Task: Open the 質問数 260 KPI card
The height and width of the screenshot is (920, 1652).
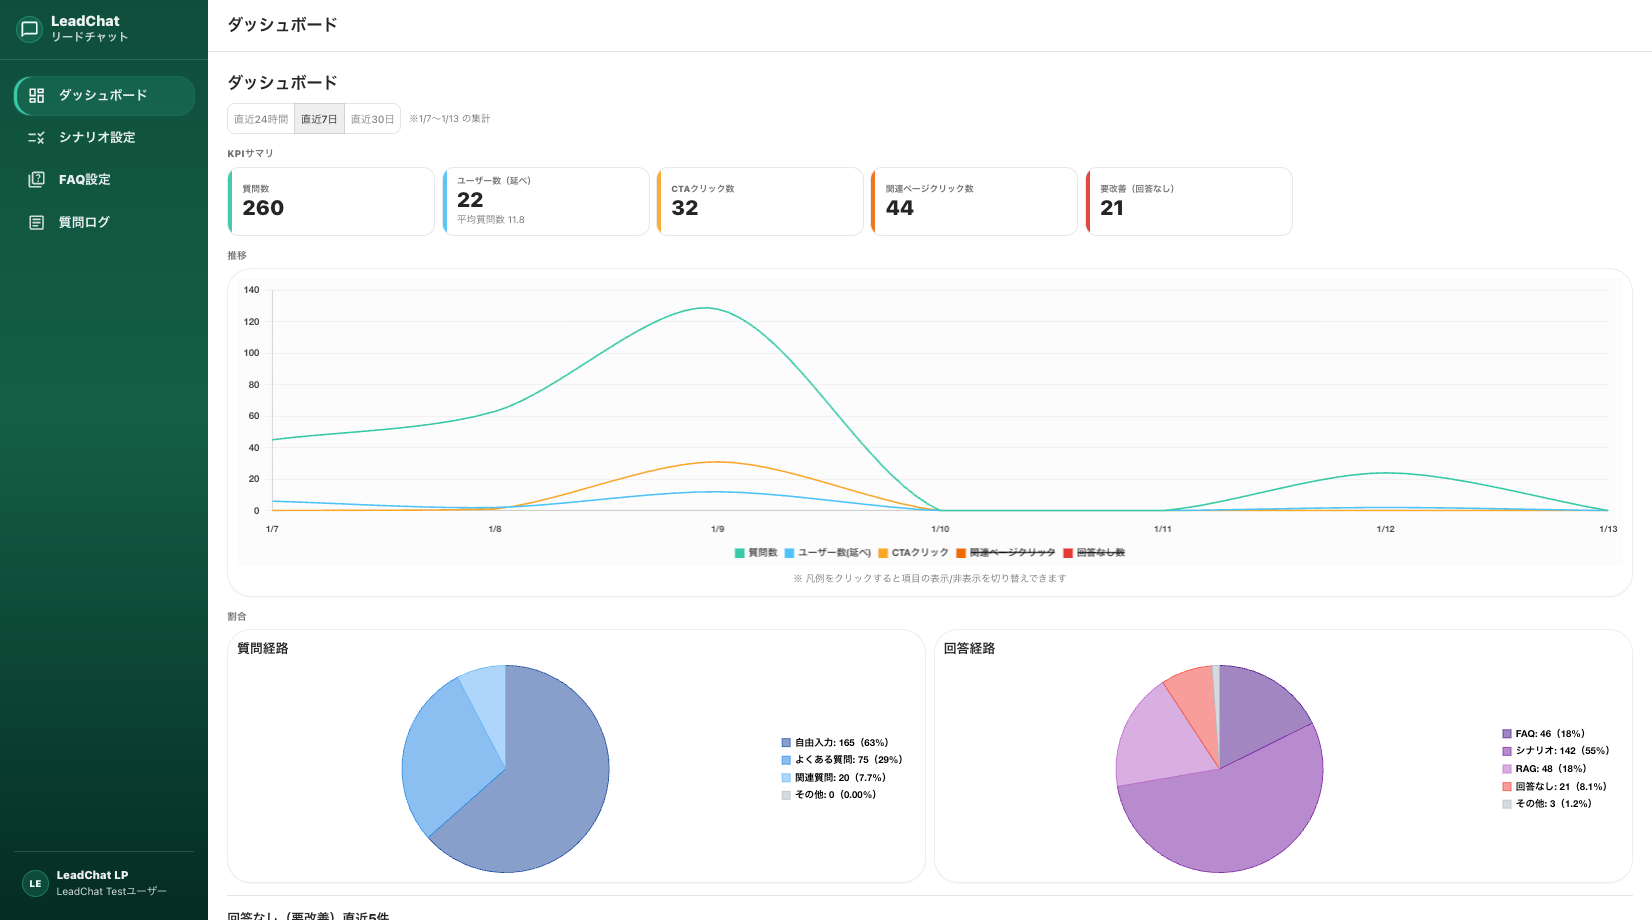Action: click(x=331, y=202)
